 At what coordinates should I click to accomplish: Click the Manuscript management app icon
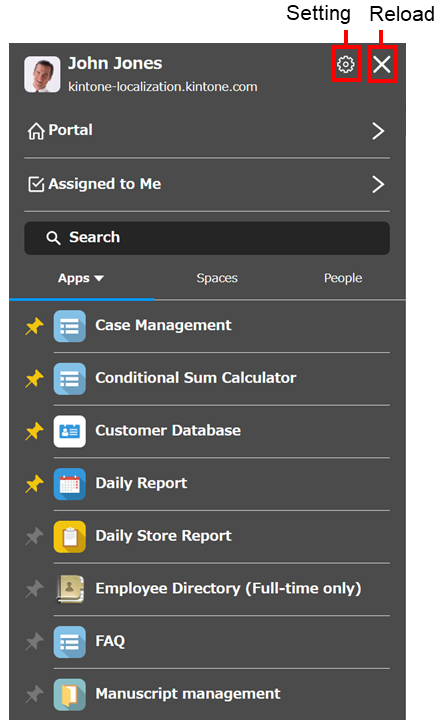tap(69, 694)
